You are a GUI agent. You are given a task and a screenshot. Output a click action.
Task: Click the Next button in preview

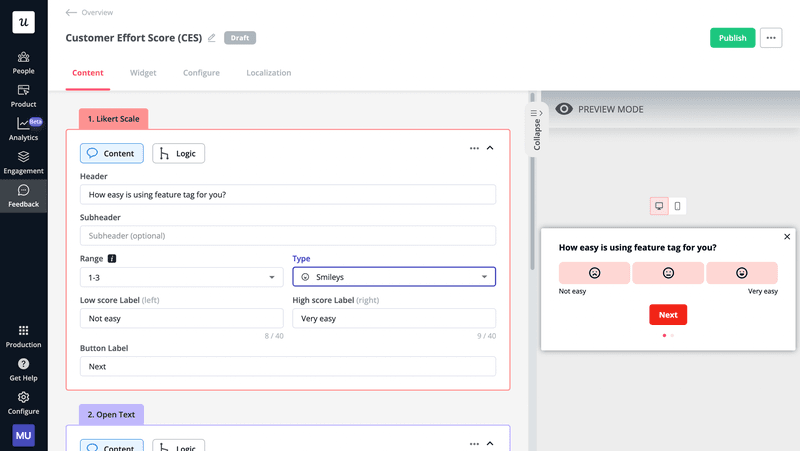(x=668, y=315)
